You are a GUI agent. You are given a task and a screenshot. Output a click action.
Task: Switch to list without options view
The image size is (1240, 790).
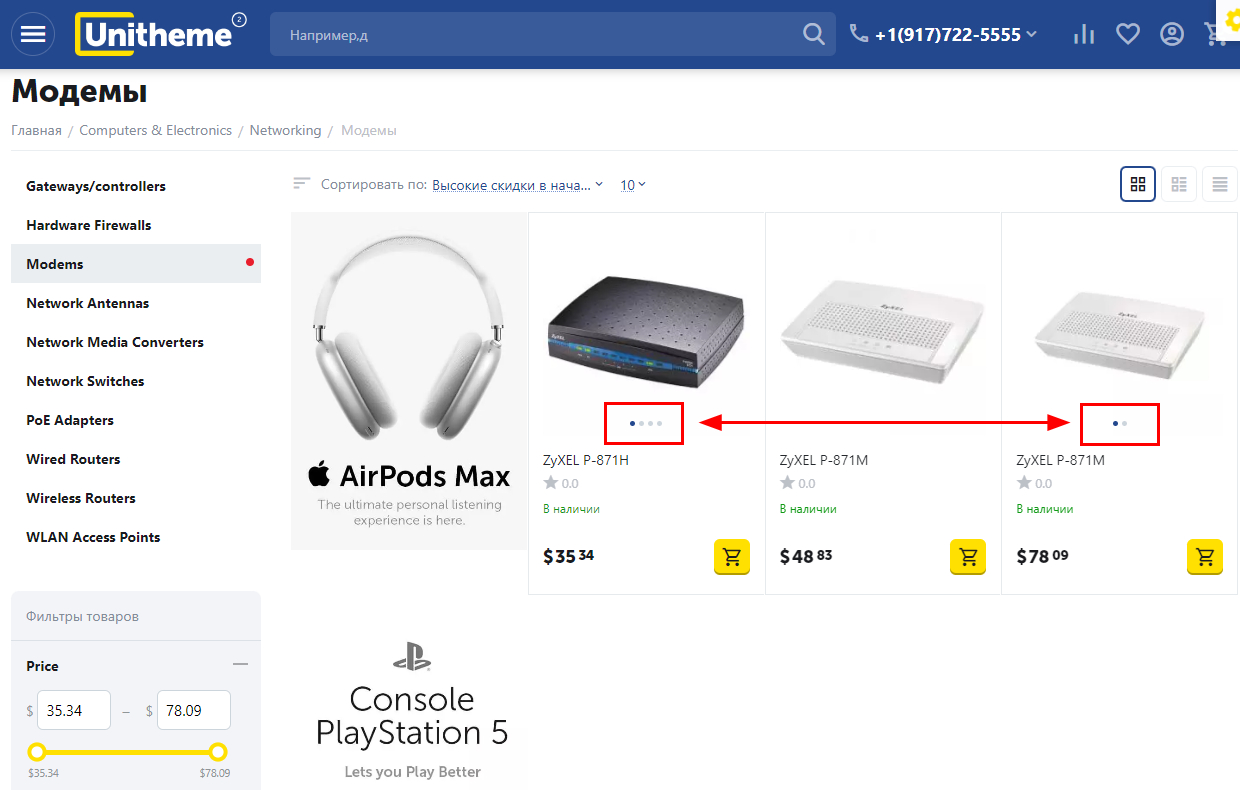1219,184
